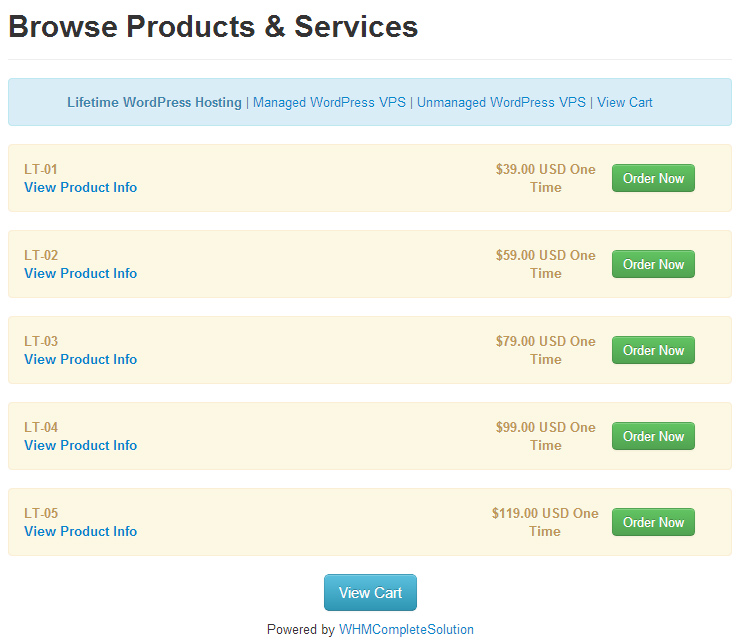The height and width of the screenshot is (642, 746).
Task: Show LT-03 product info details
Action: tap(80, 359)
